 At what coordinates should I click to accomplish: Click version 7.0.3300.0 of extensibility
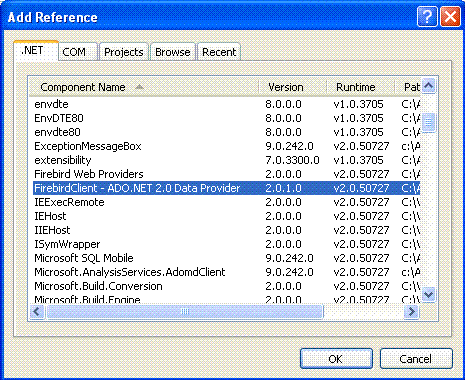pos(292,160)
